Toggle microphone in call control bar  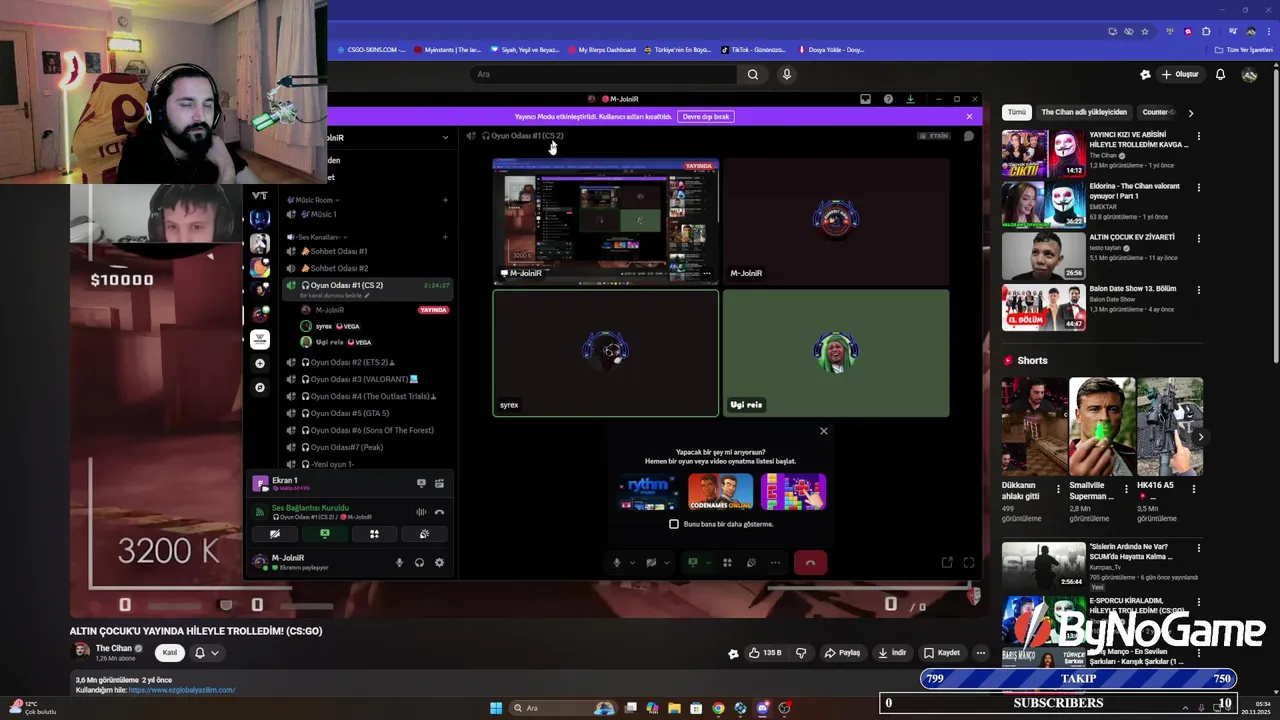617,563
